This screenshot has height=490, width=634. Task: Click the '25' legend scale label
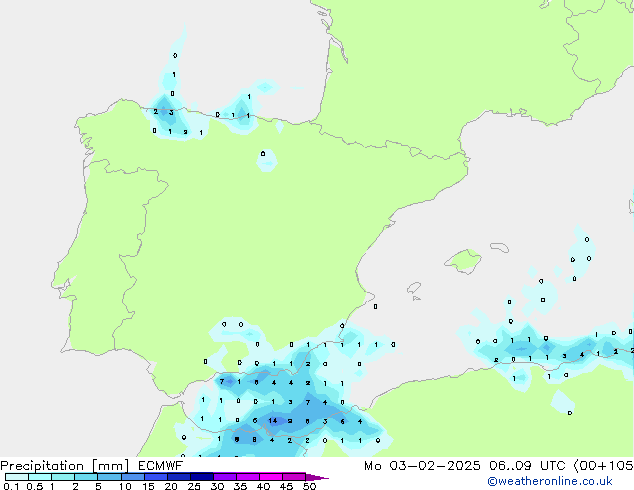[194, 486]
